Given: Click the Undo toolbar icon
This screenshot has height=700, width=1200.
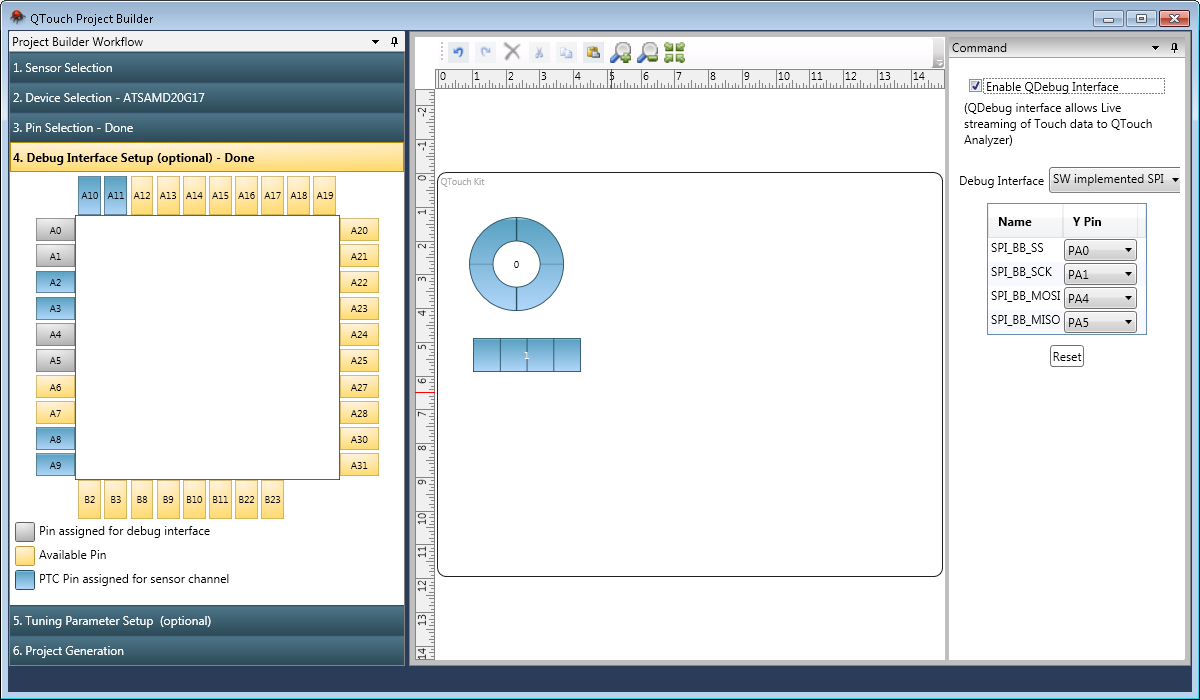Looking at the screenshot, I should [459, 52].
